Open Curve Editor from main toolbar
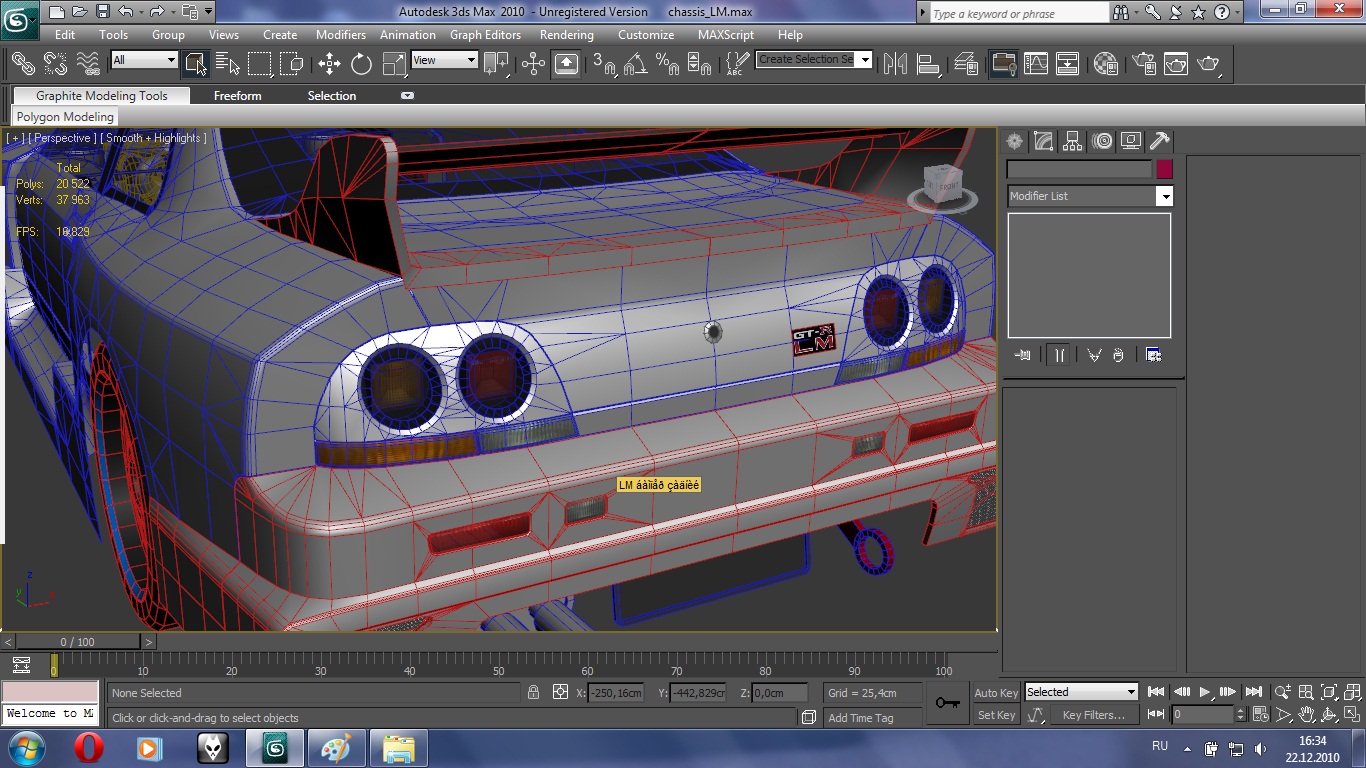This screenshot has width=1366, height=768. point(1036,64)
